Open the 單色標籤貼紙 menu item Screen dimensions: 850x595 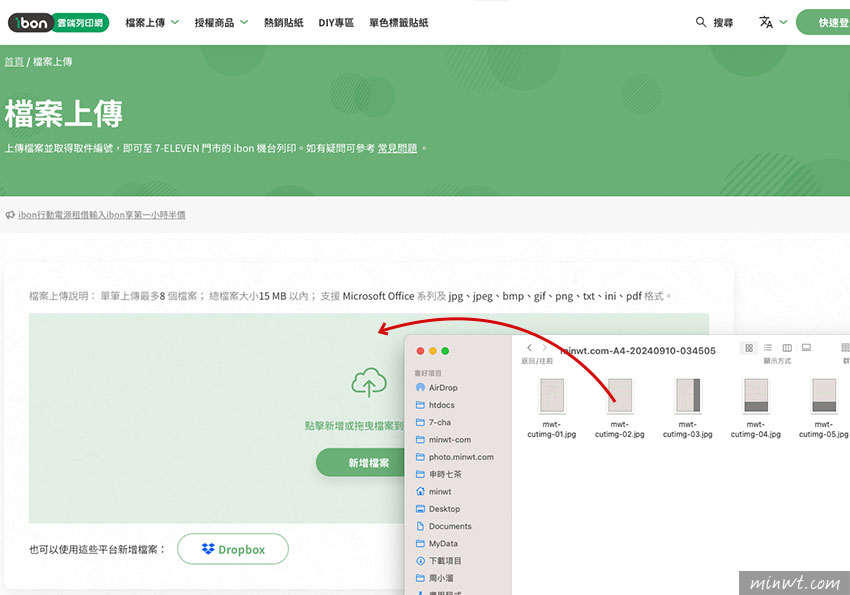(x=398, y=23)
